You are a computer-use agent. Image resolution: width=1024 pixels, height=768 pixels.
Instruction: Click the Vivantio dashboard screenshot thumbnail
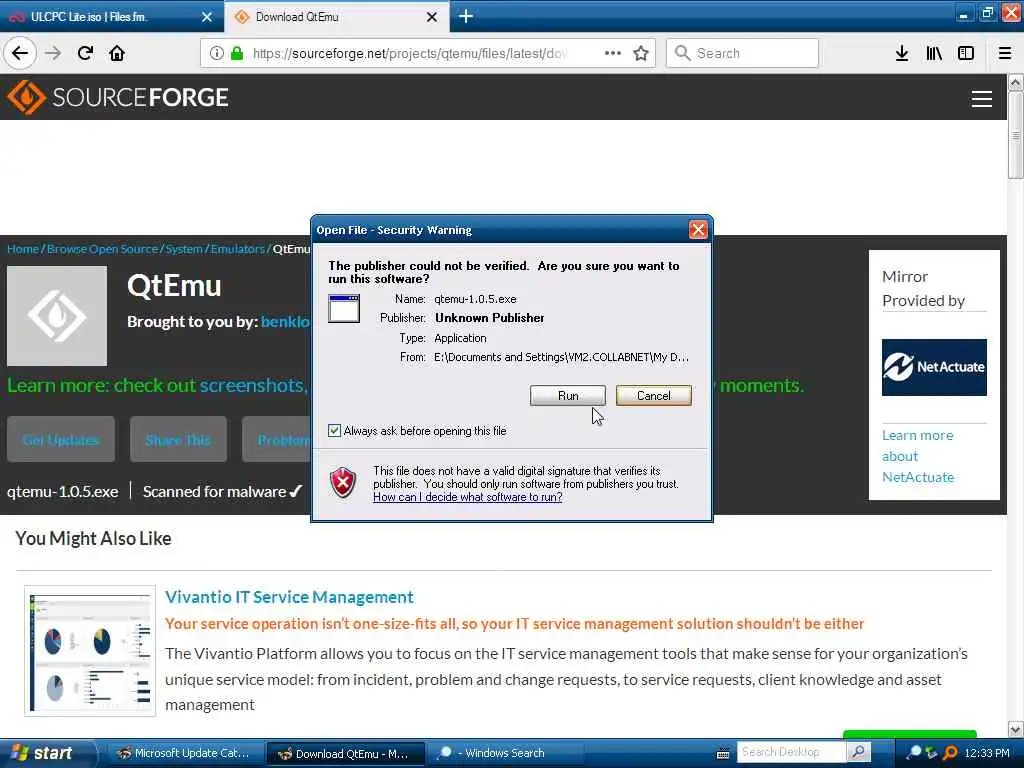tap(90, 650)
